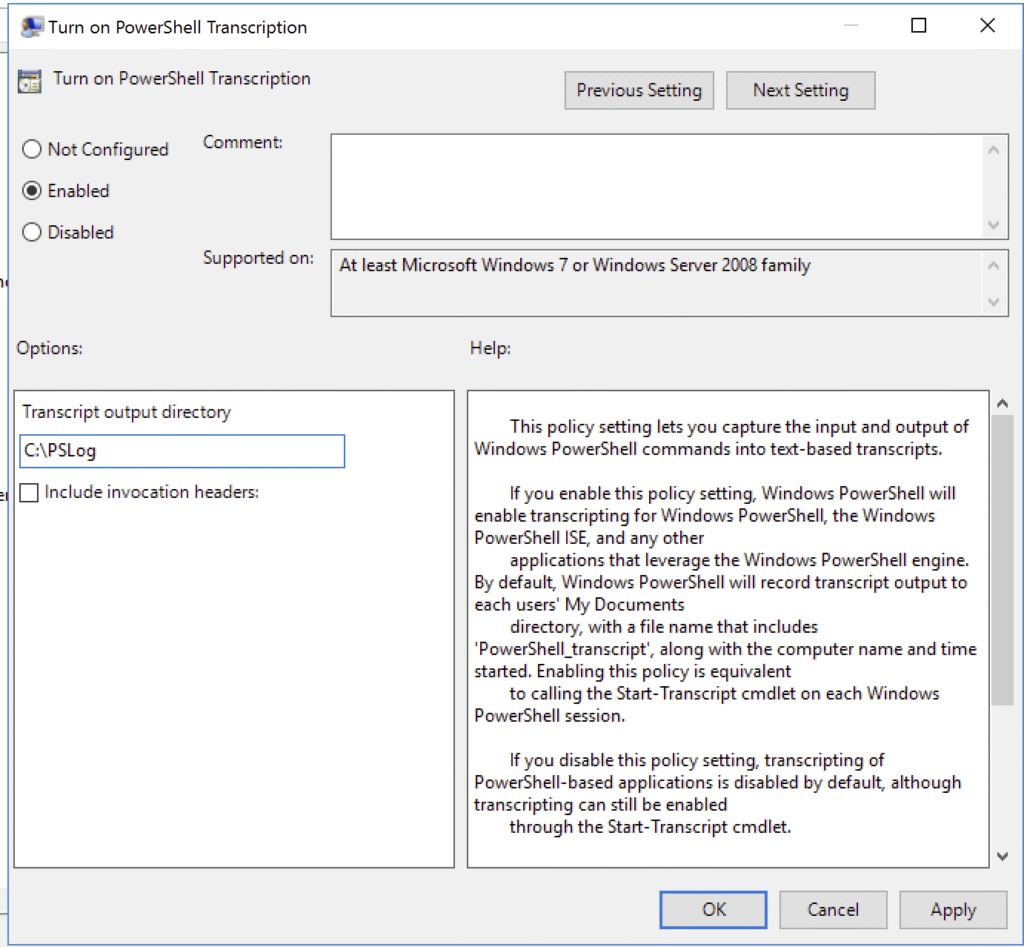Select the Enabled radio option
This screenshot has height=947, width=1024.
[32, 191]
